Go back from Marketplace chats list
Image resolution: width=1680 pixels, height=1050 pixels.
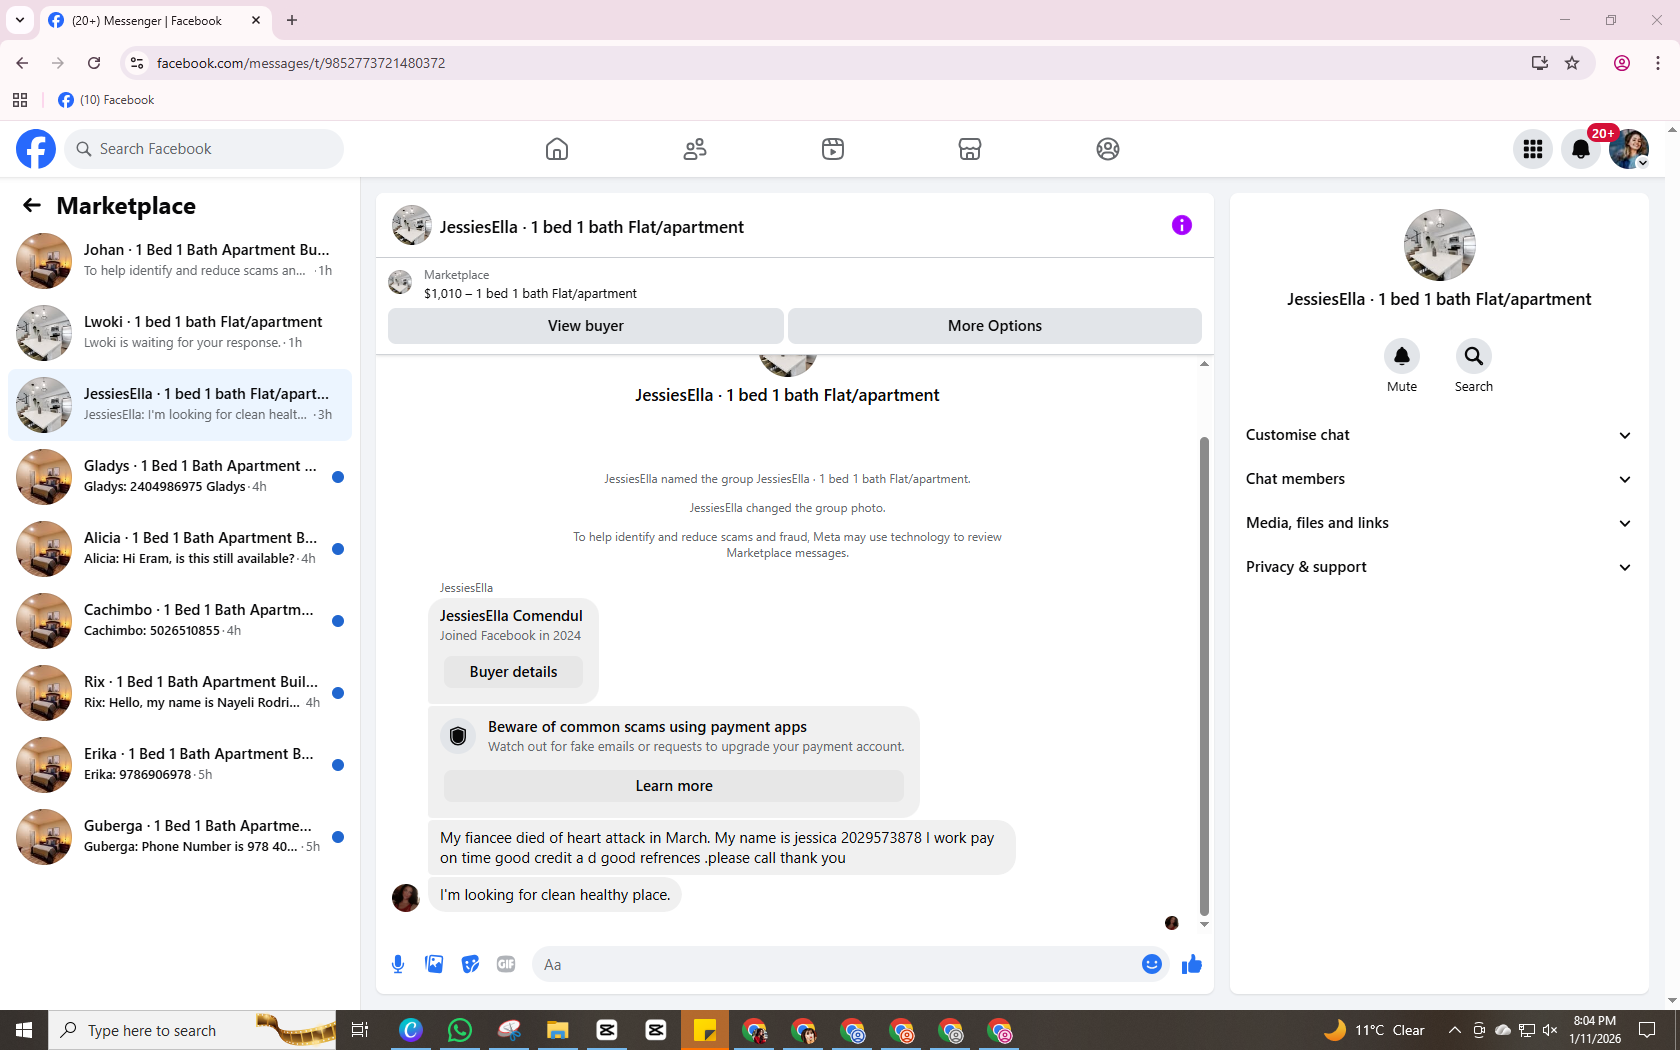(32, 205)
